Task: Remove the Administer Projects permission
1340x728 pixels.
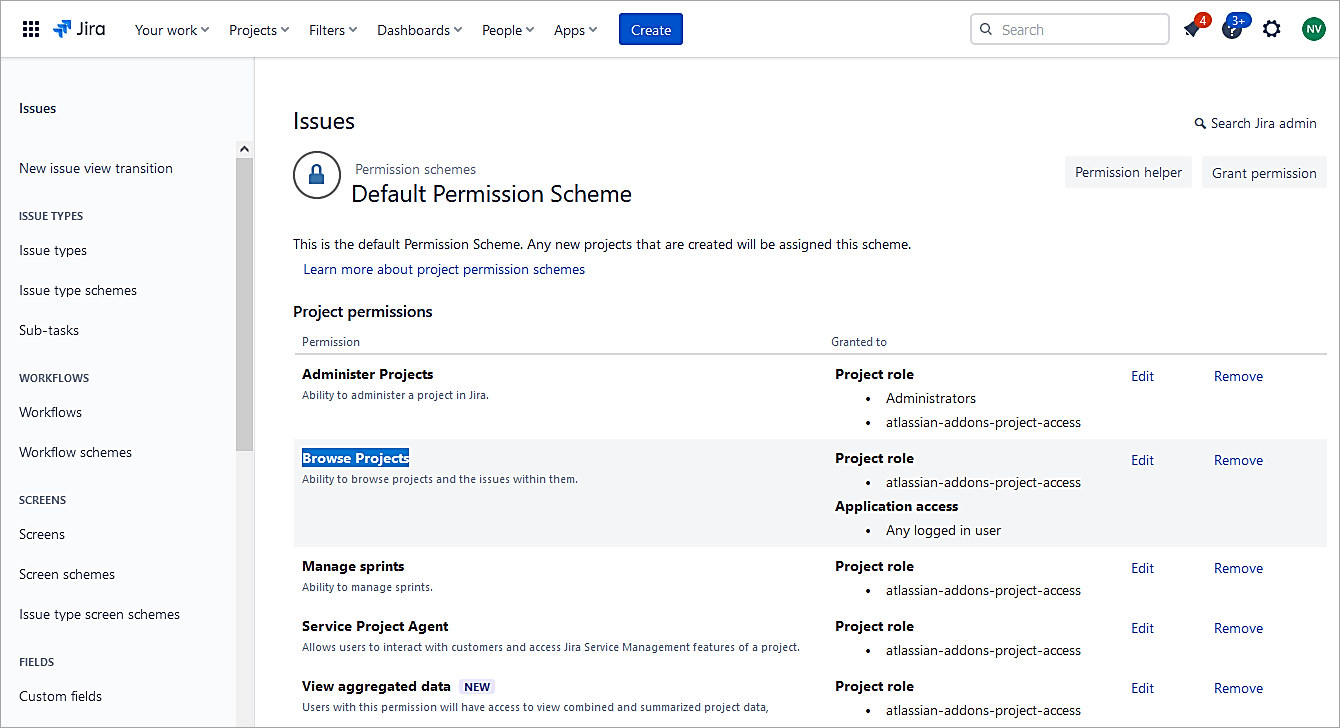Action: (1238, 376)
